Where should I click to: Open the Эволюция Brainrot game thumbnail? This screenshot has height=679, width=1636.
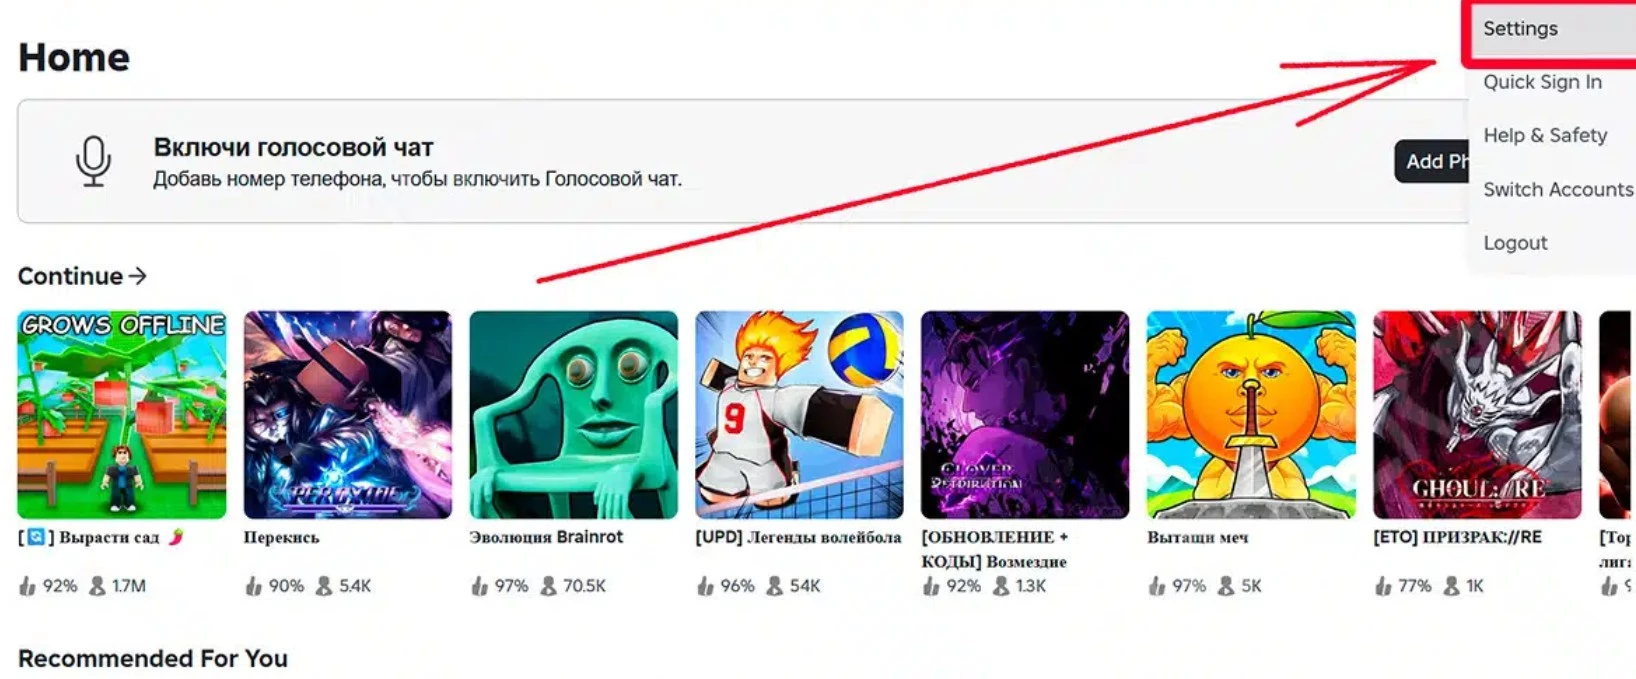[573, 414]
